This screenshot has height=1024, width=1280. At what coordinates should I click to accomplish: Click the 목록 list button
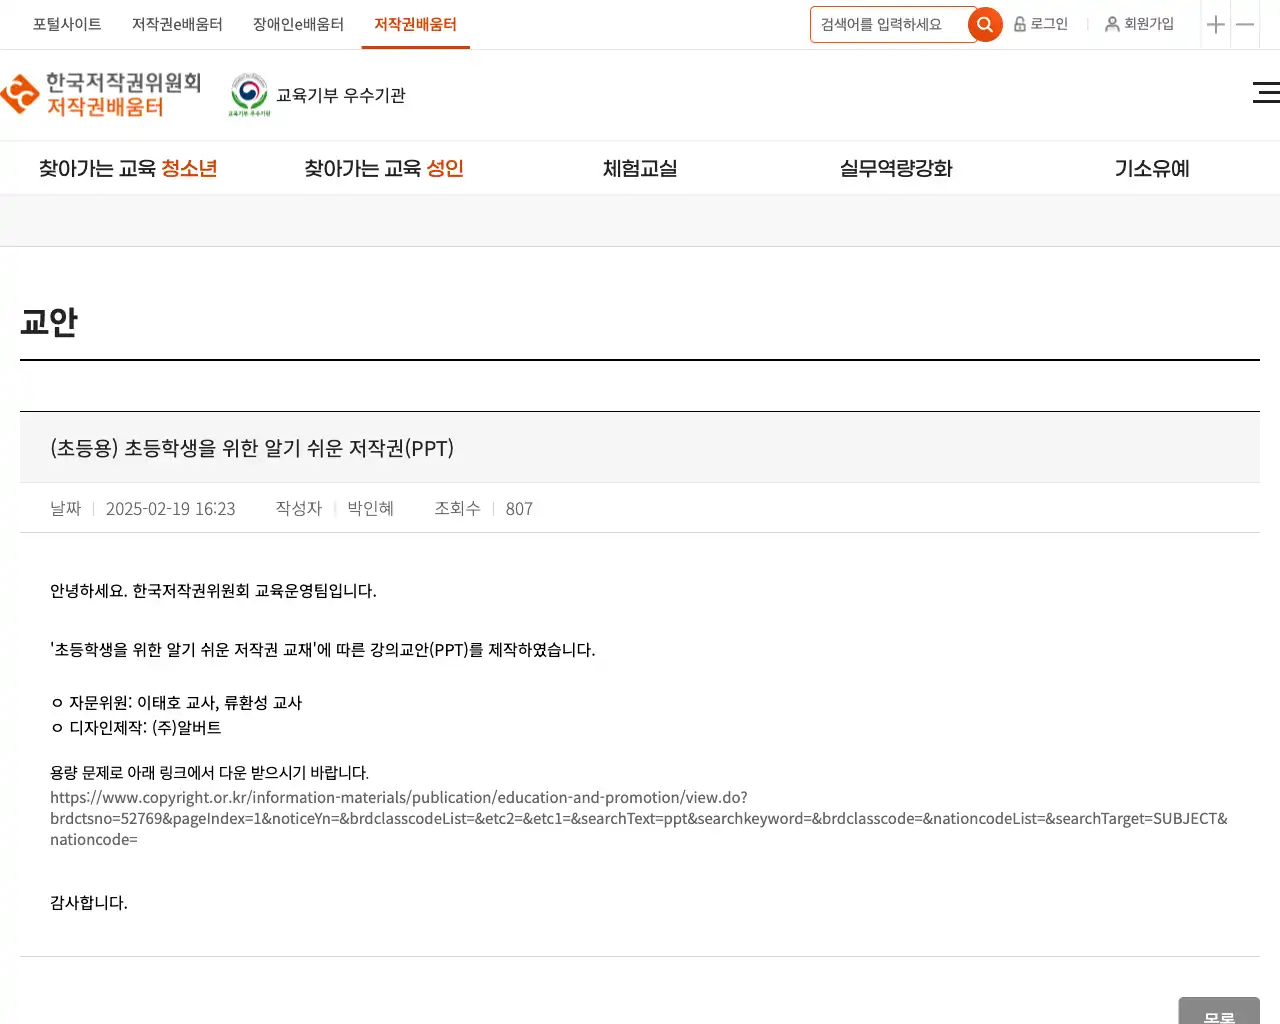click(1219, 1012)
